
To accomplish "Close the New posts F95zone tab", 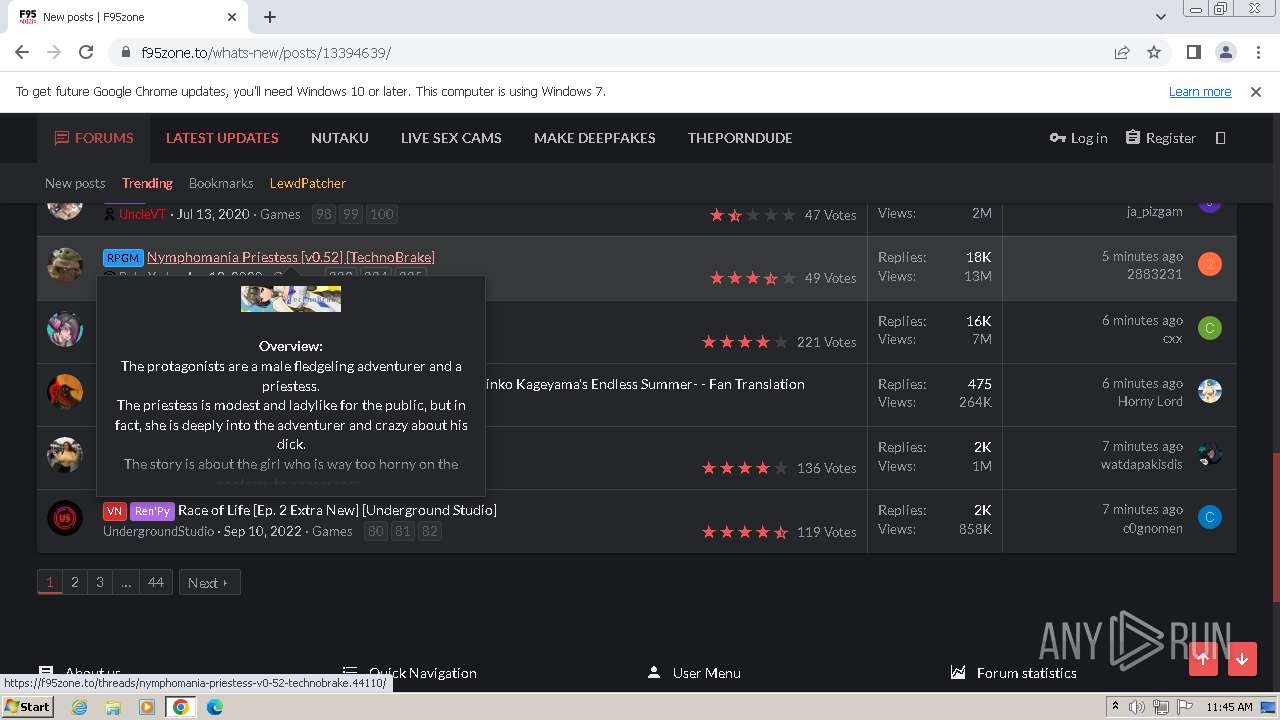I will pyautogui.click(x=232, y=17).
